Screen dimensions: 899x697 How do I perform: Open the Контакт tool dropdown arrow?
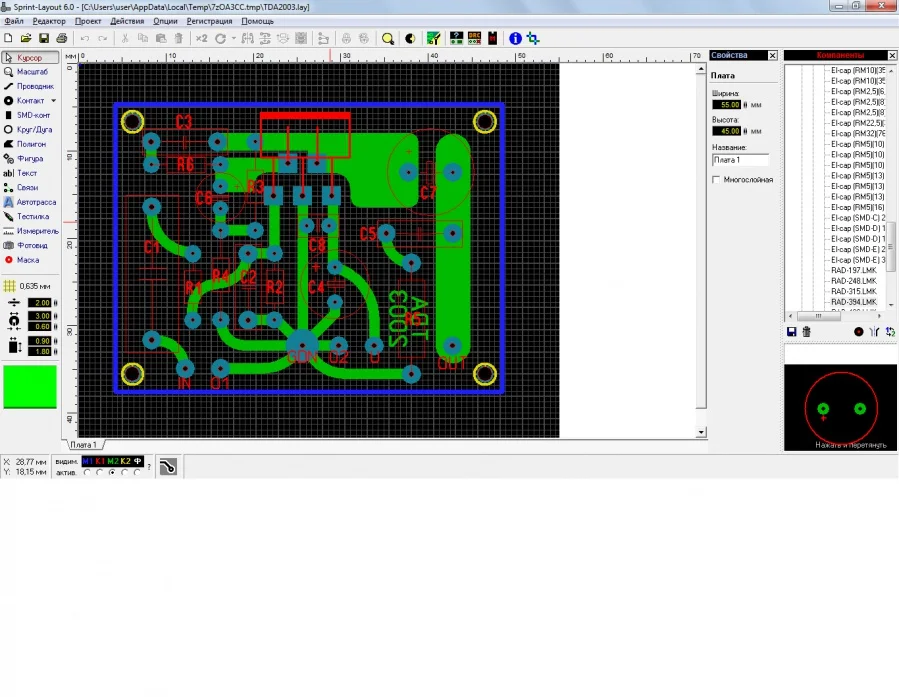pos(54,101)
